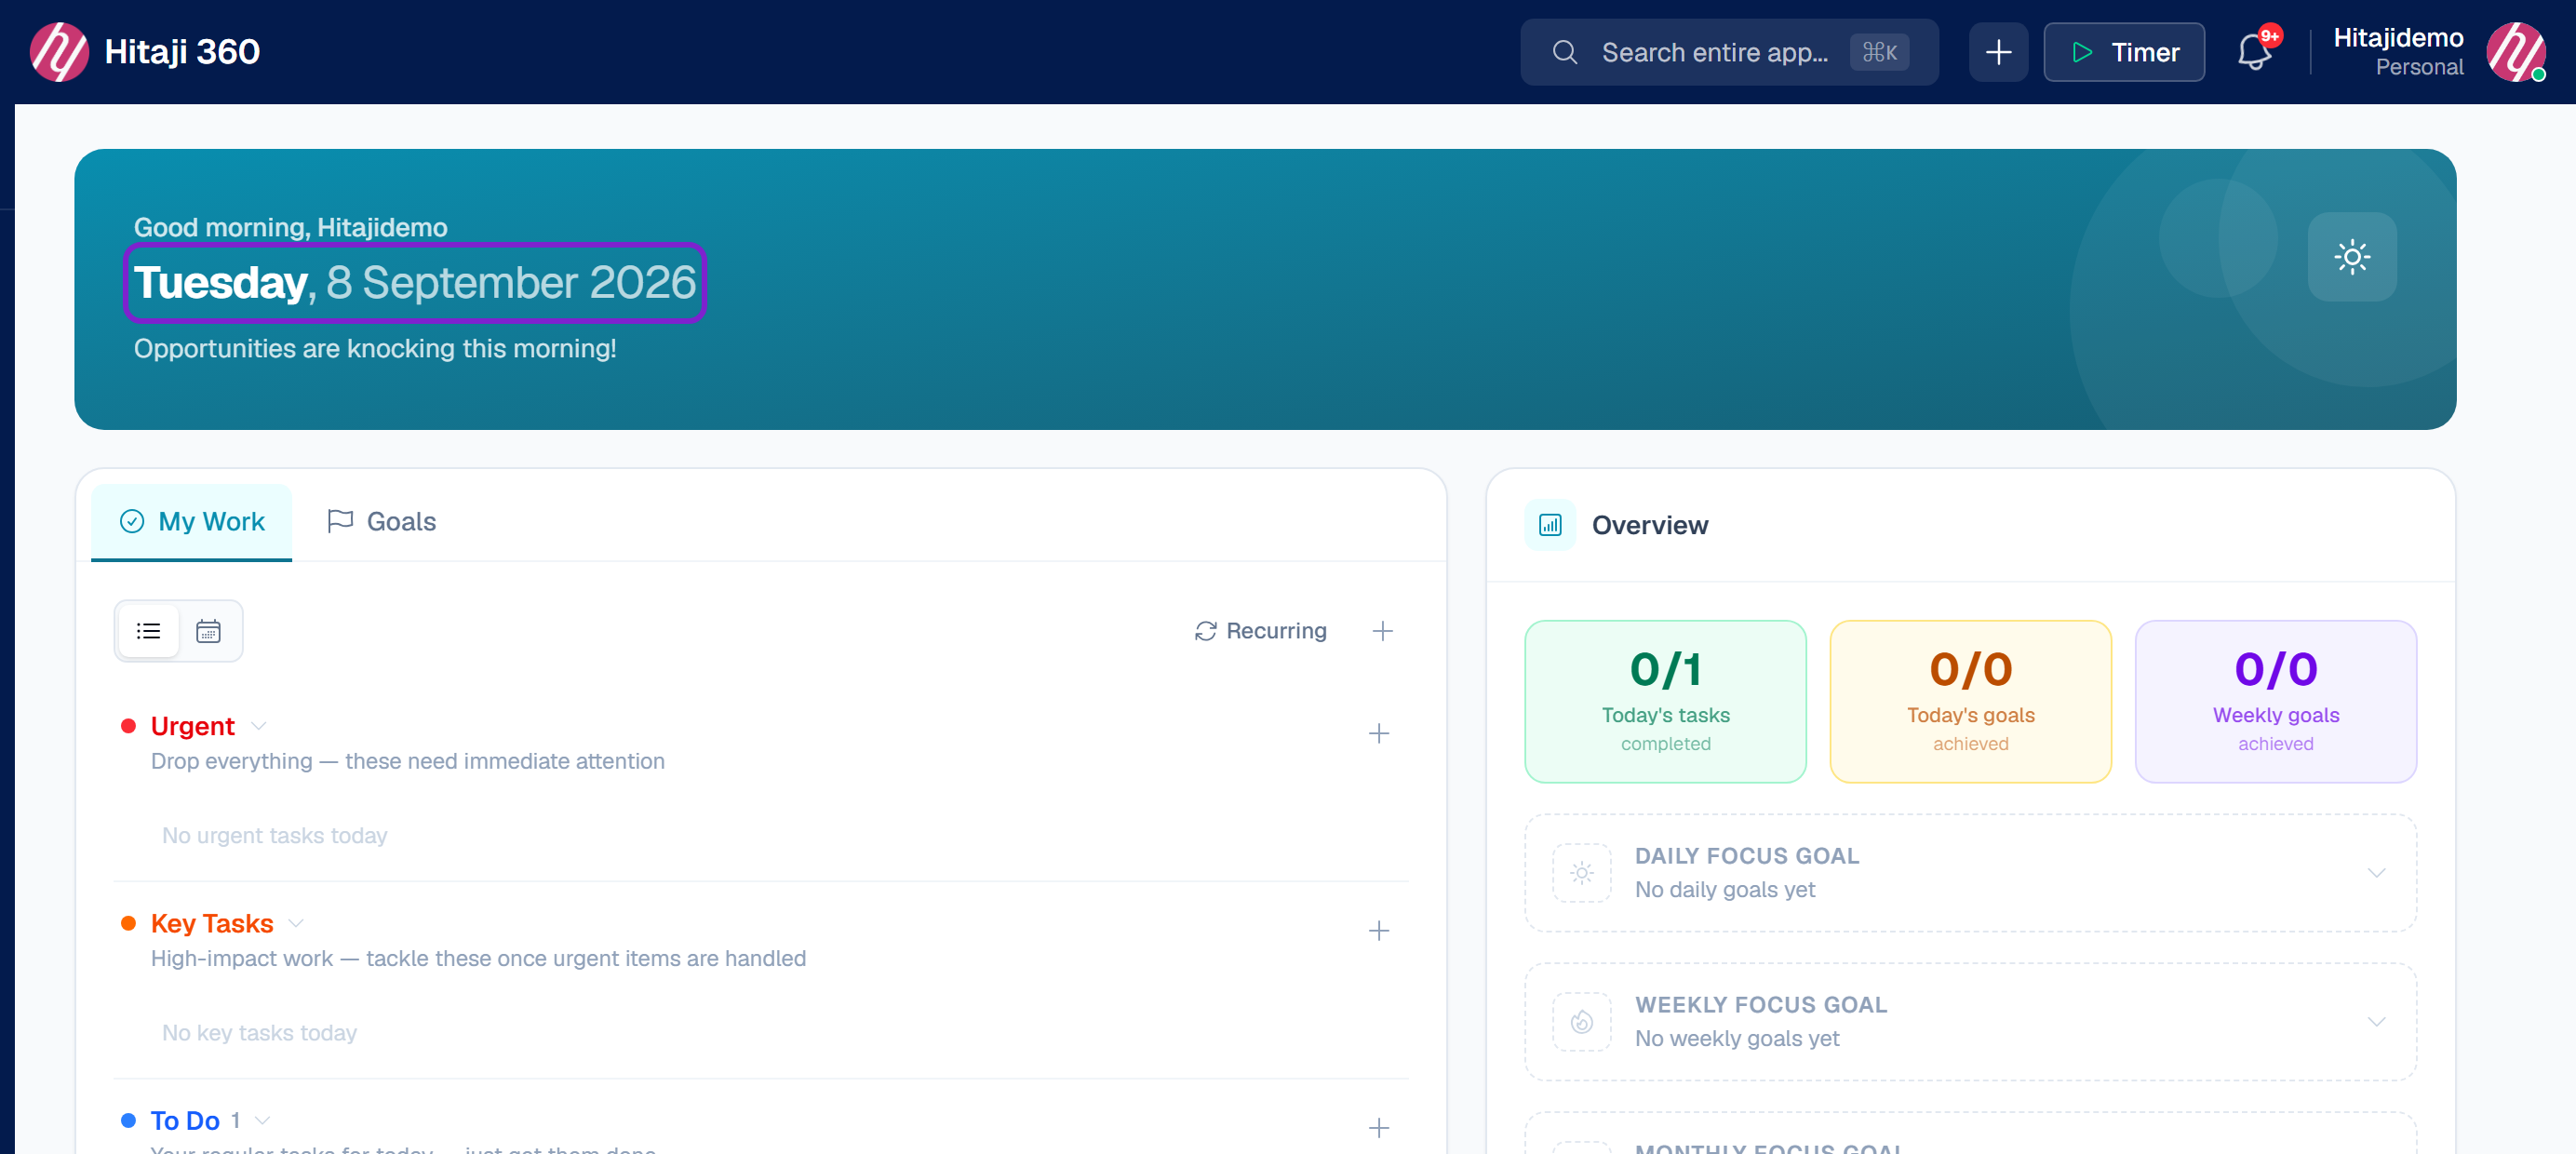Collapse the Key Tasks section chevron

coord(296,923)
